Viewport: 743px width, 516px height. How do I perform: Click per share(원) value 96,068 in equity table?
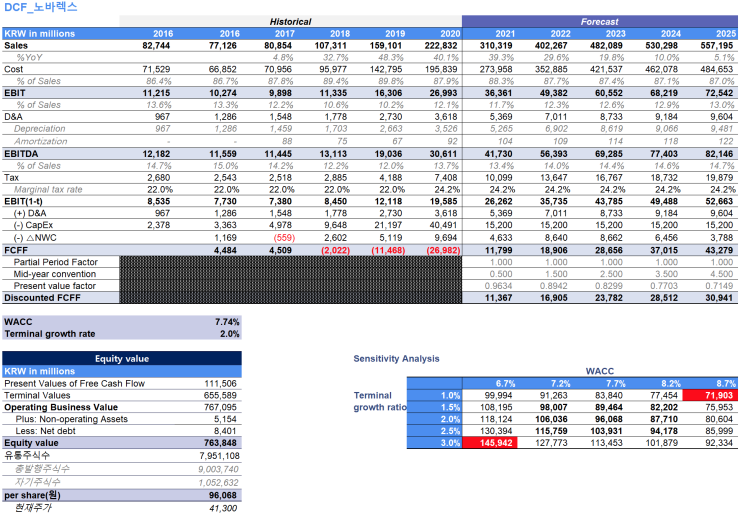(x=225, y=495)
